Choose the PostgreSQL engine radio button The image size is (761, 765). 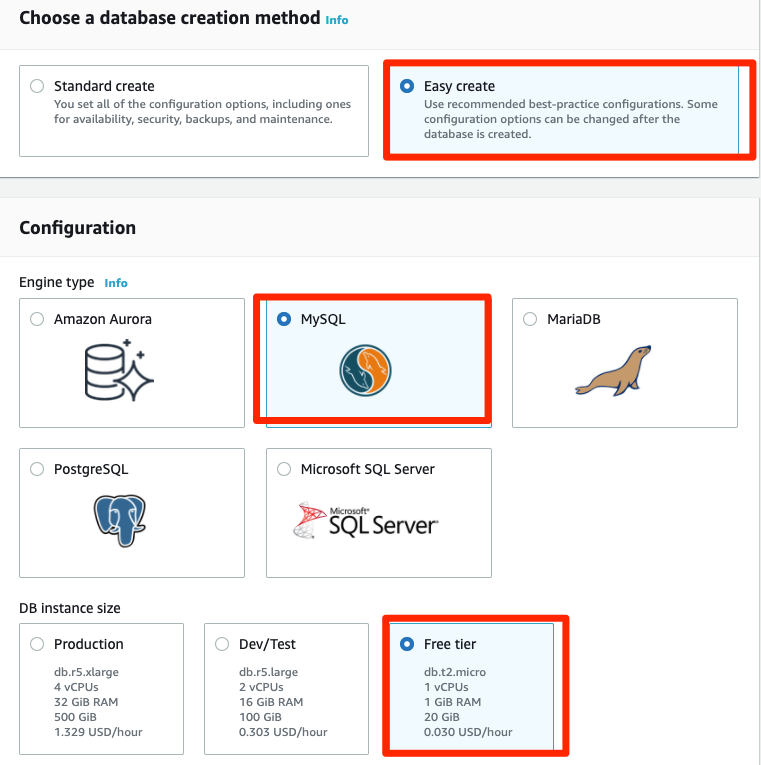tap(37, 469)
